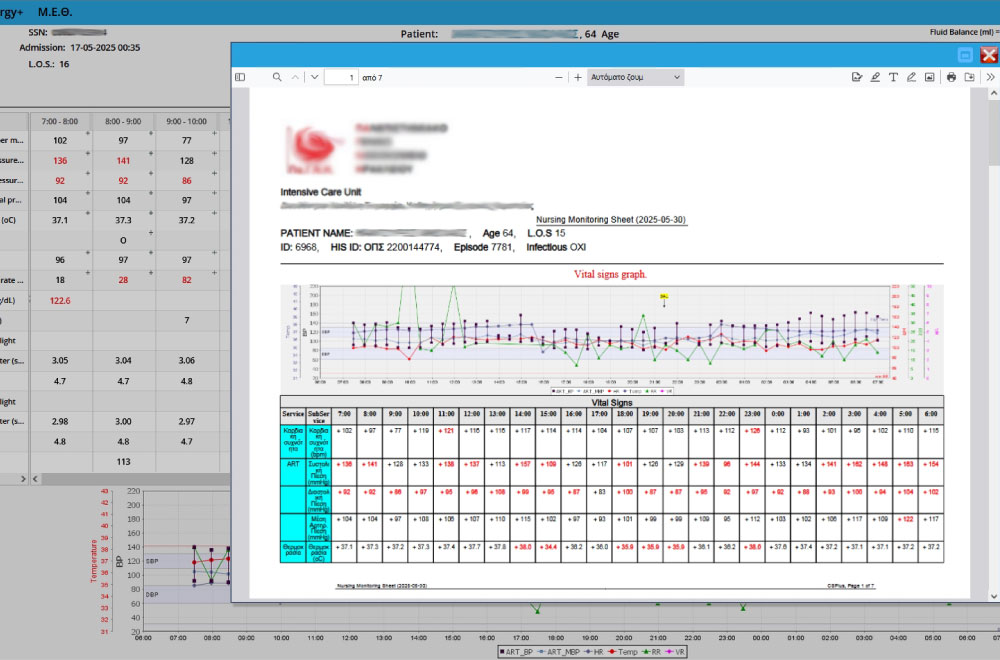Click the red 141 pressure value
This screenshot has height=660, width=1000.
pyautogui.click(x=123, y=161)
